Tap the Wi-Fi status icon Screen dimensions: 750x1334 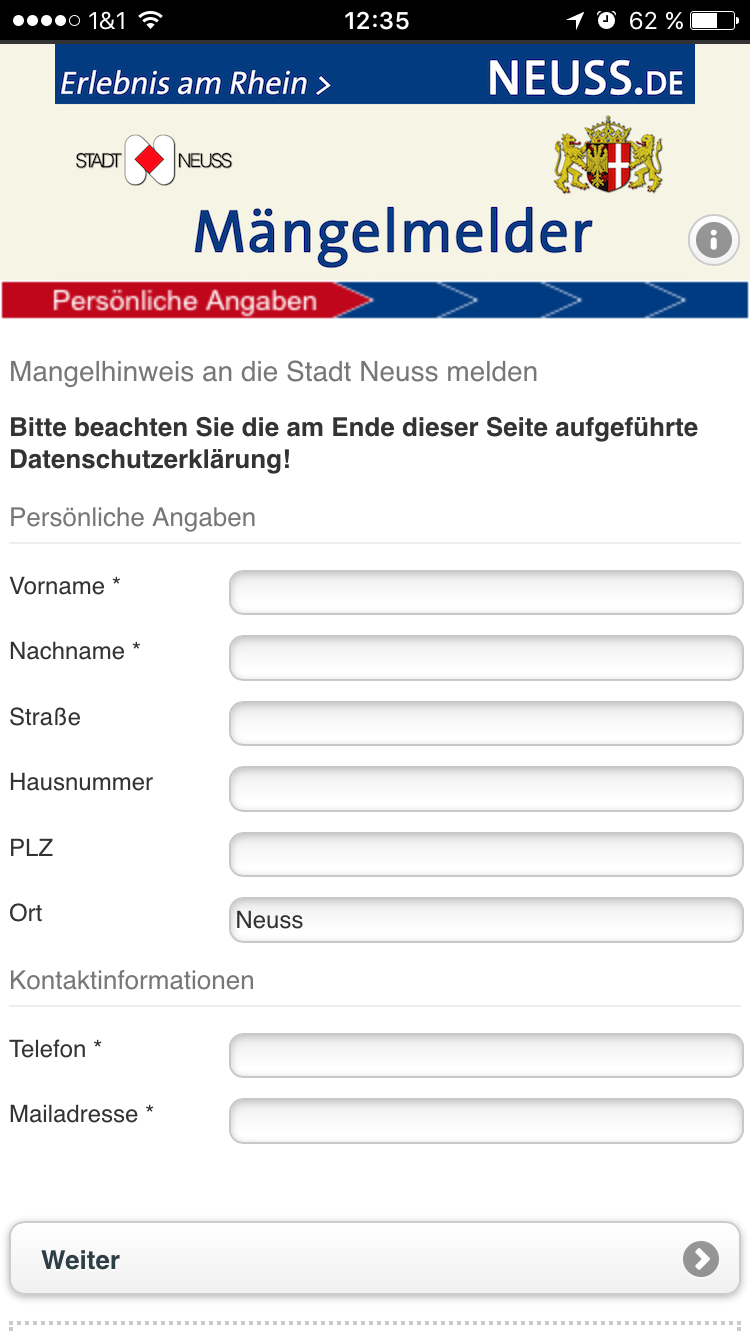(x=150, y=20)
